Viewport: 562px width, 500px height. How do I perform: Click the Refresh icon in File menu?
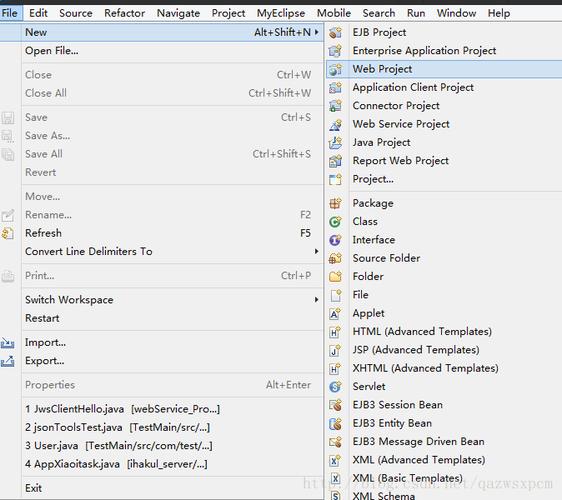point(8,233)
